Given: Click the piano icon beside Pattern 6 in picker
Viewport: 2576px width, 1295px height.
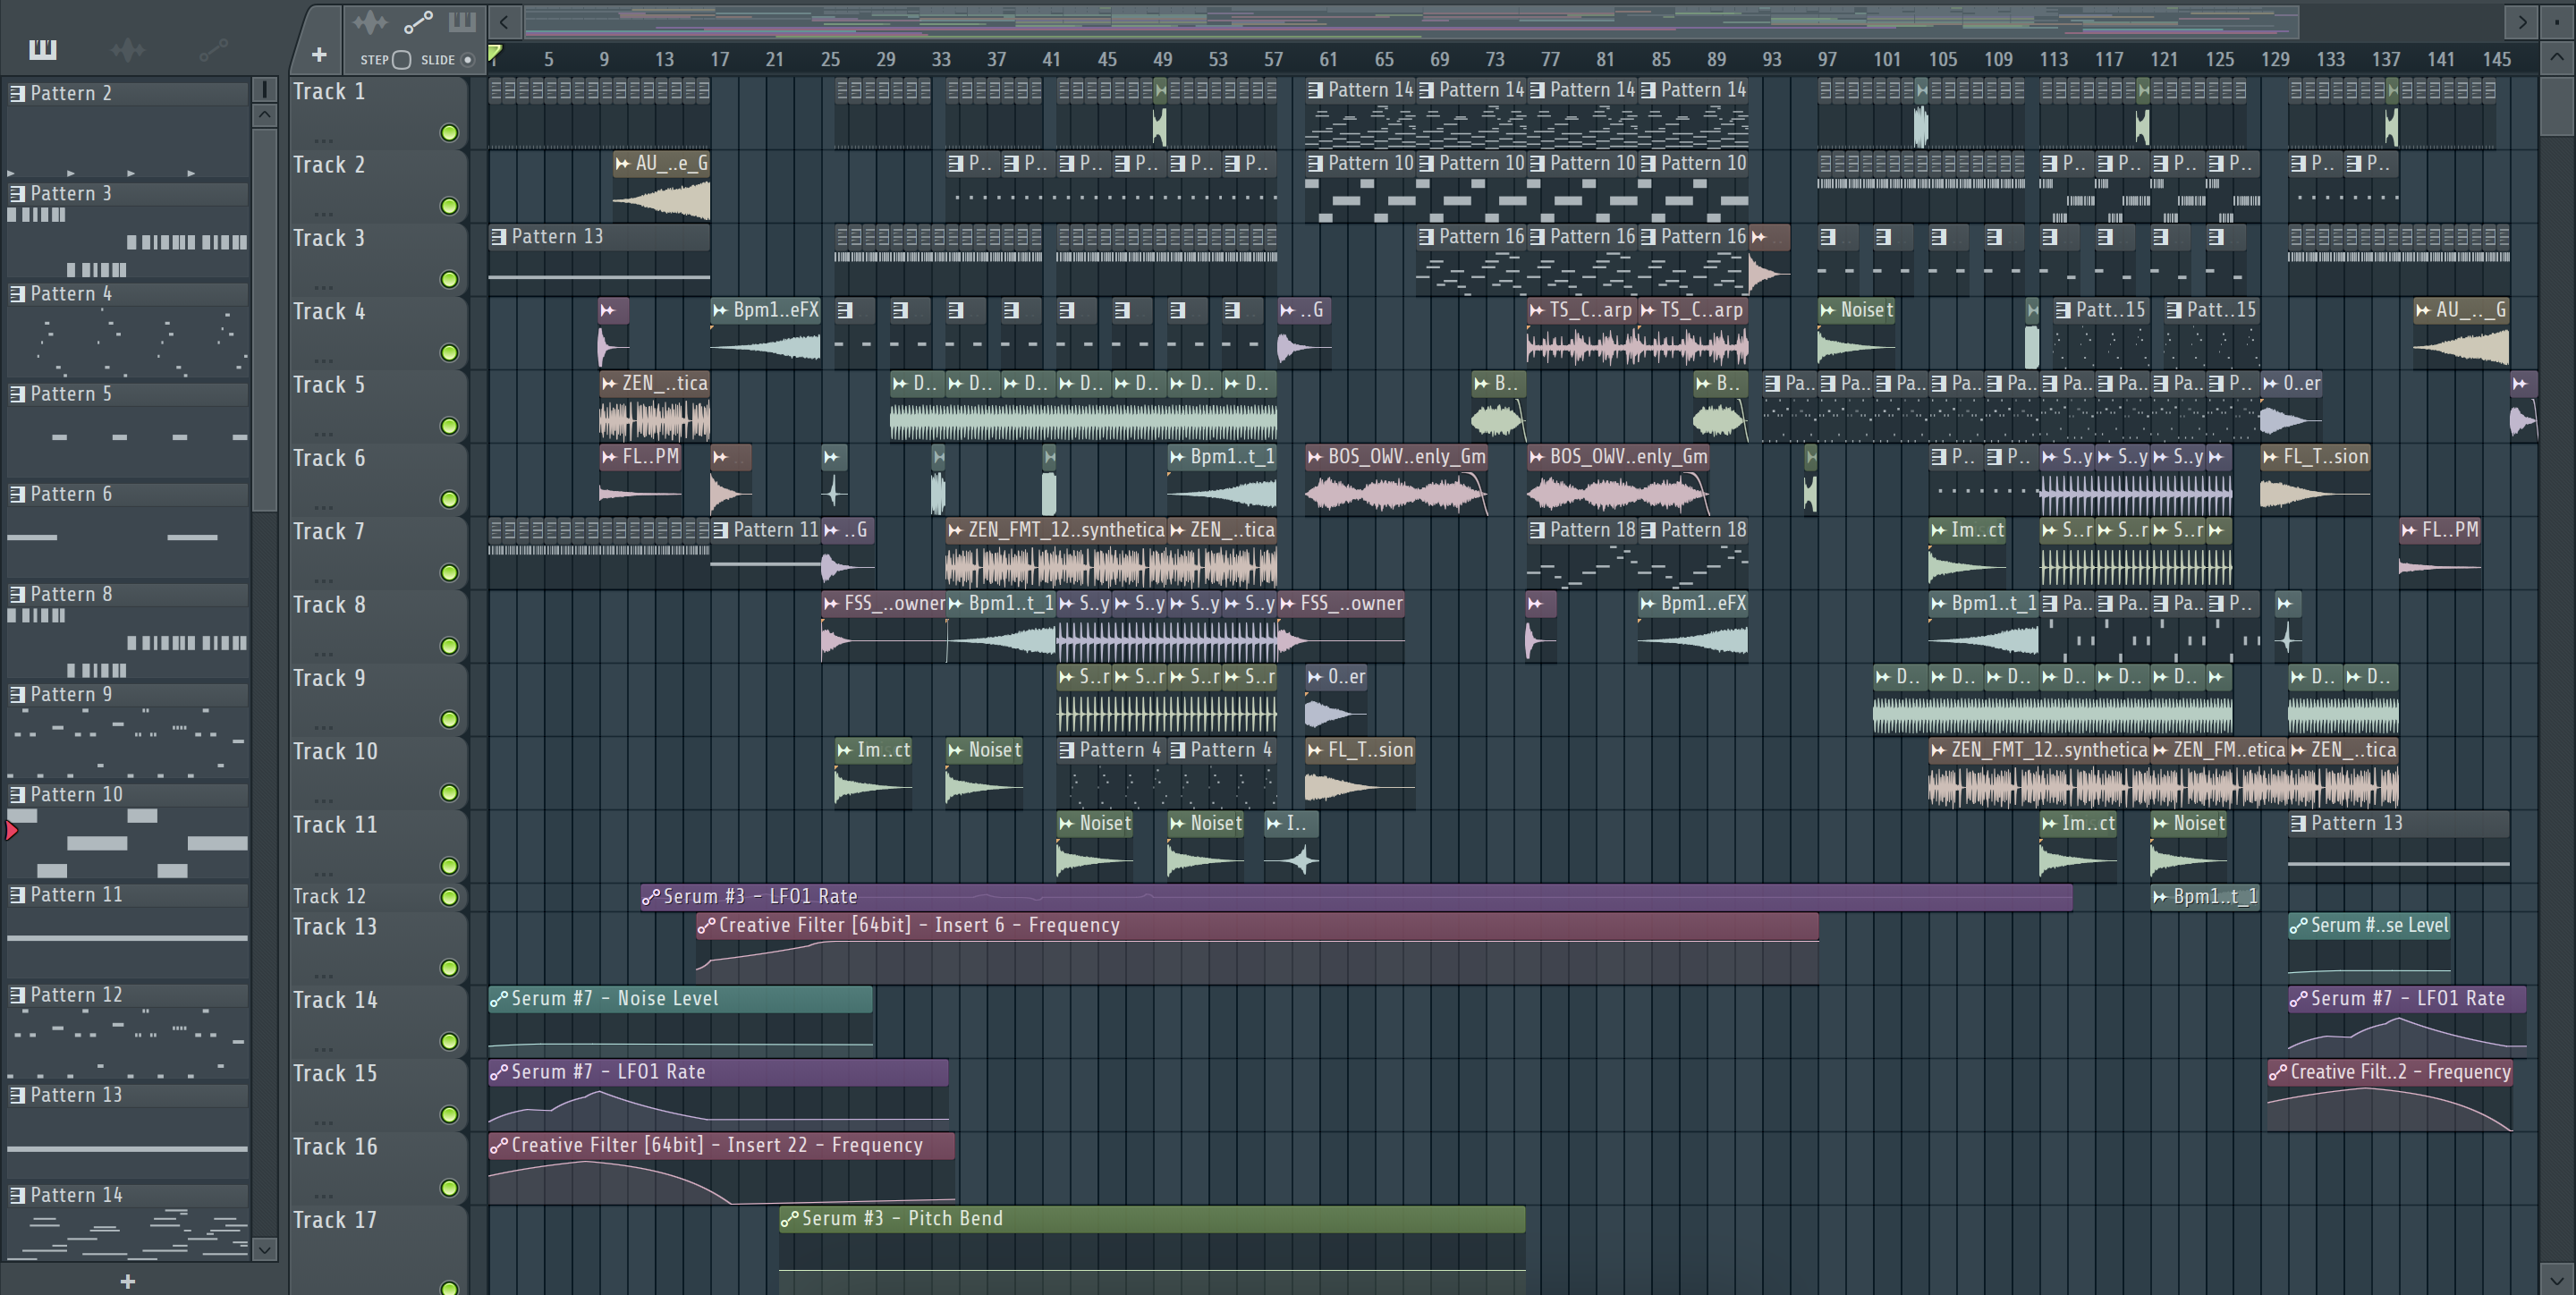Looking at the screenshot, I should [17, 494].
